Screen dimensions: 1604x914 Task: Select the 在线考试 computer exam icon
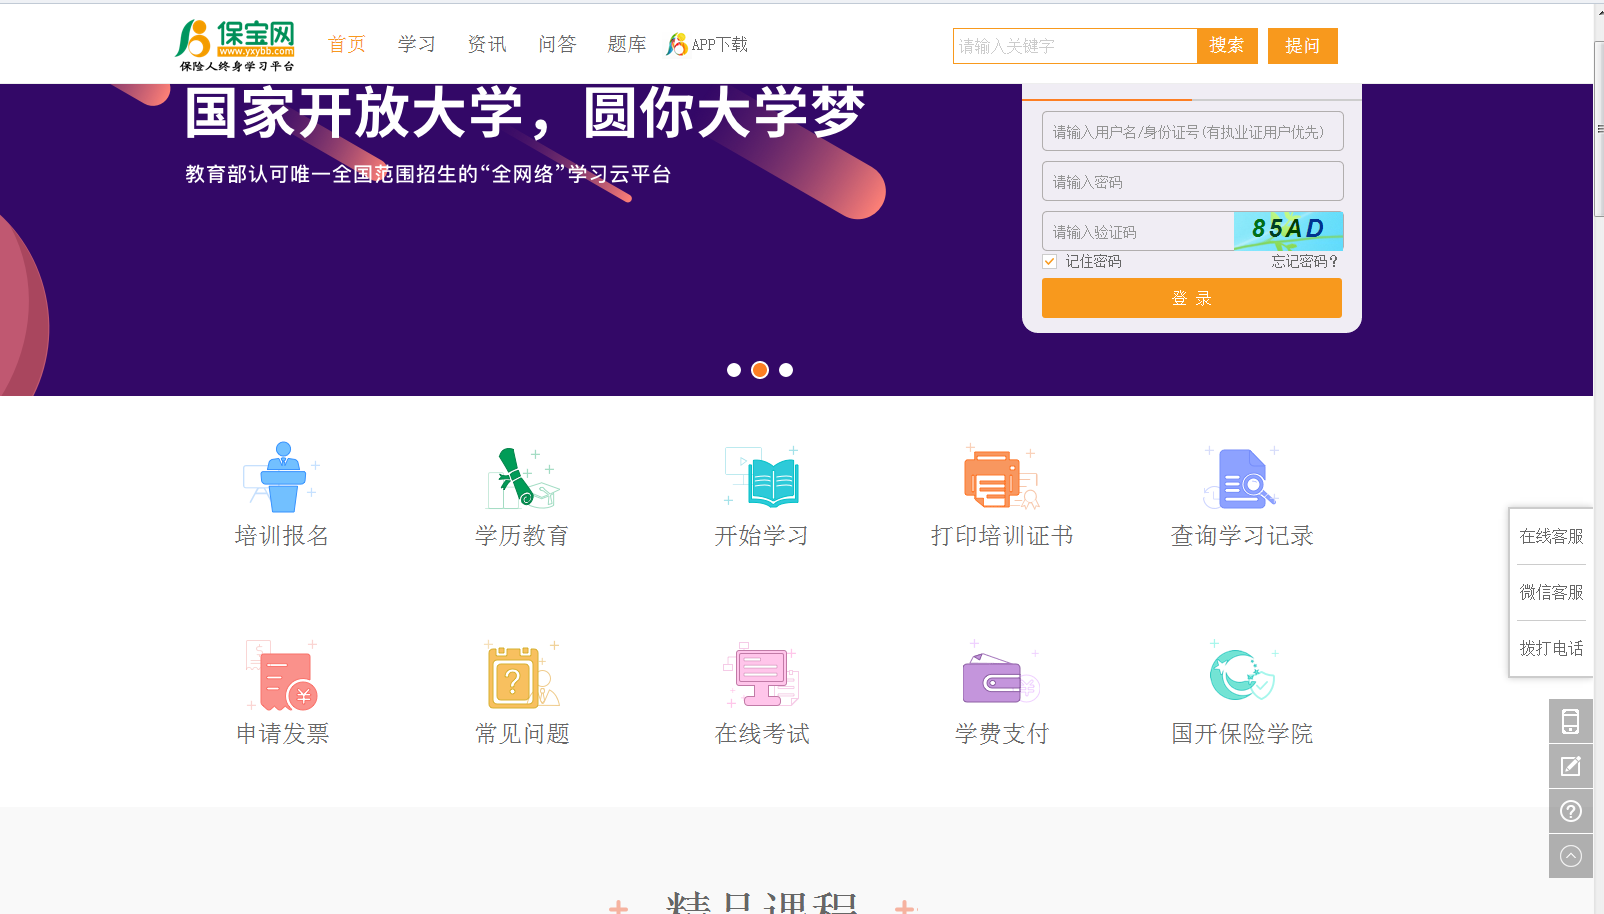[762, 677]
